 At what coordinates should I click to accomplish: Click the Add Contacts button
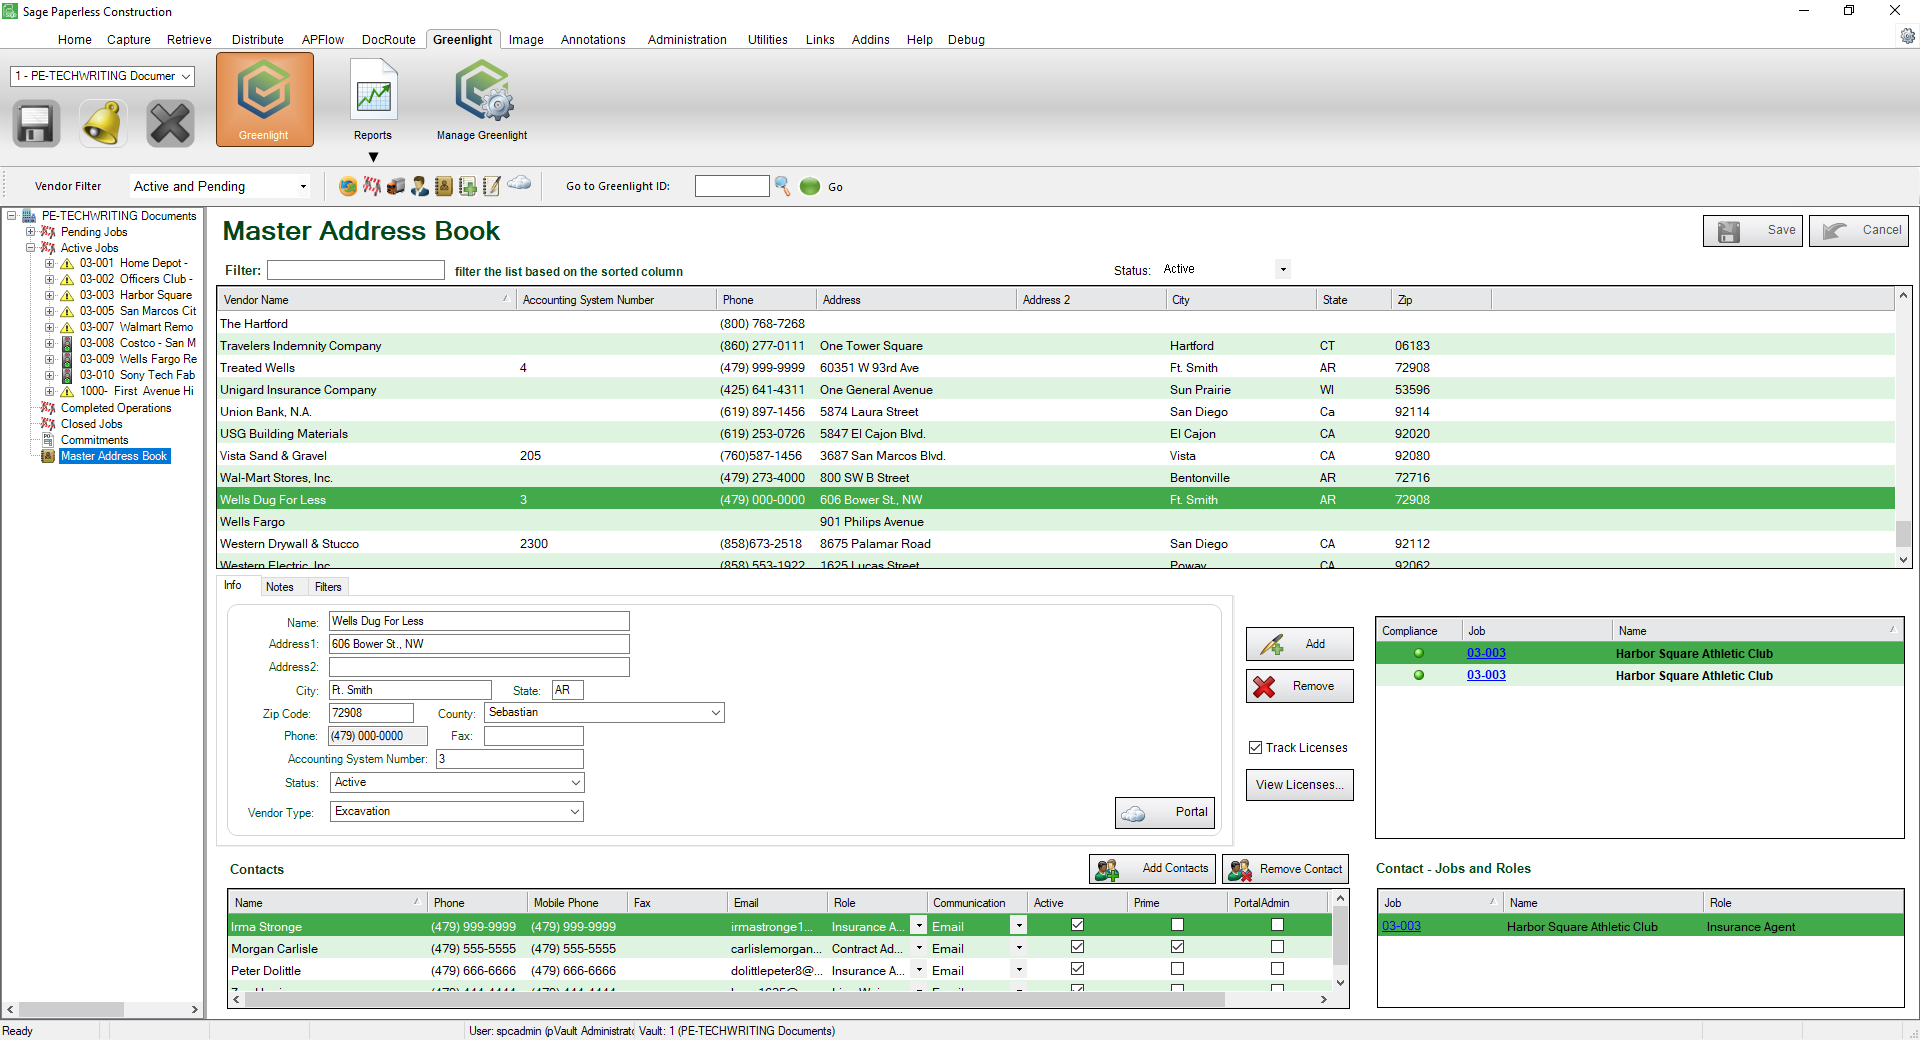coord(1152,869)
